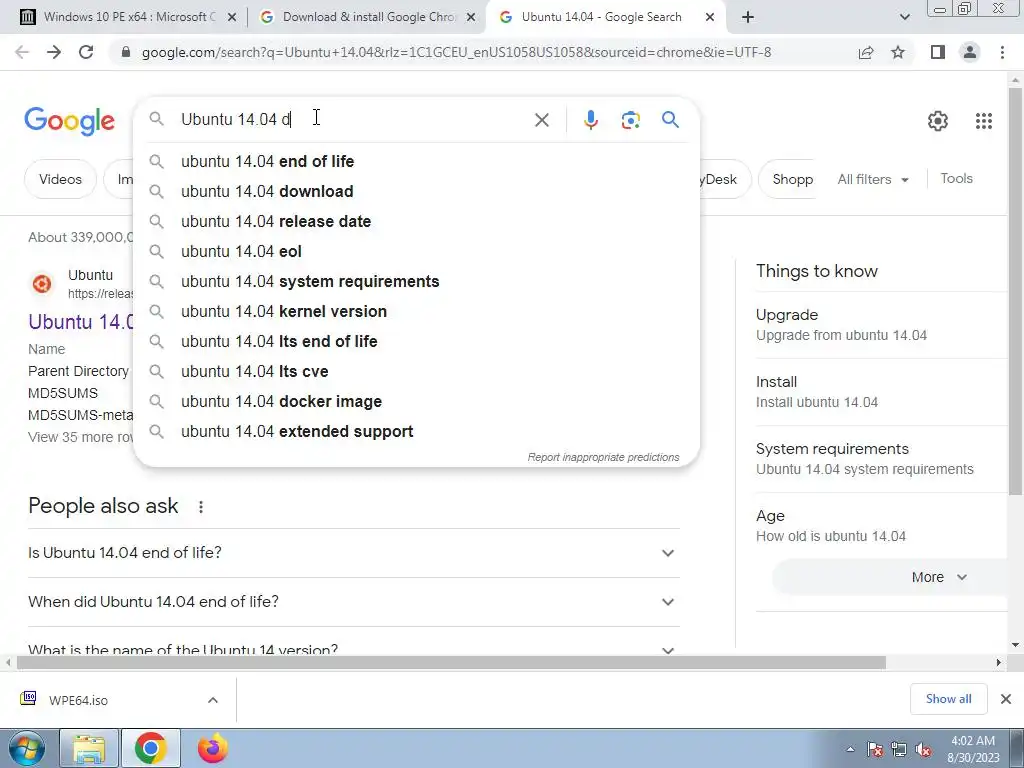Image resolution: width=1024 pixels, height=768 pixels.
Task: Click the Chrome taskbar icon
Action: 150,748
